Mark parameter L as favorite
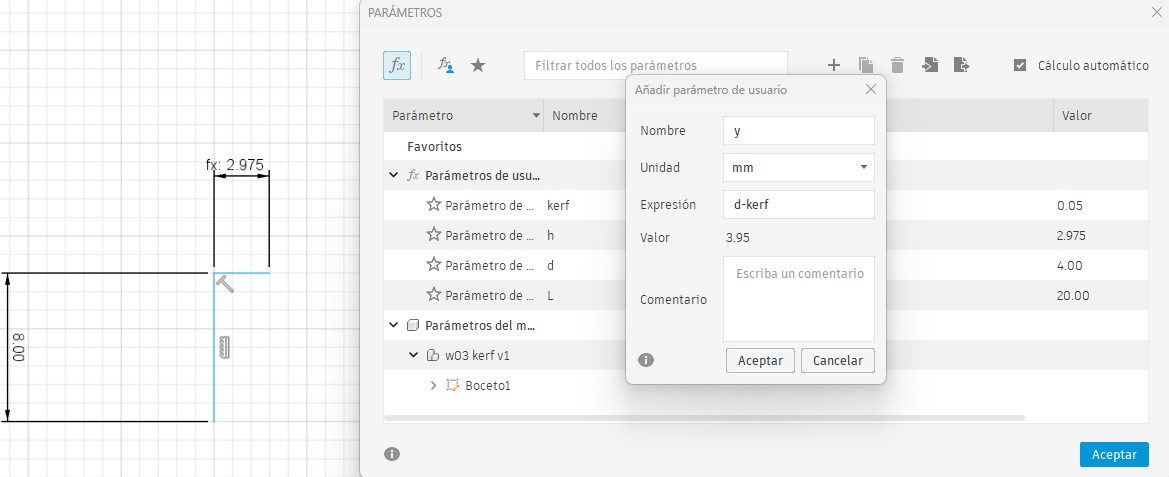 point(434,295)
